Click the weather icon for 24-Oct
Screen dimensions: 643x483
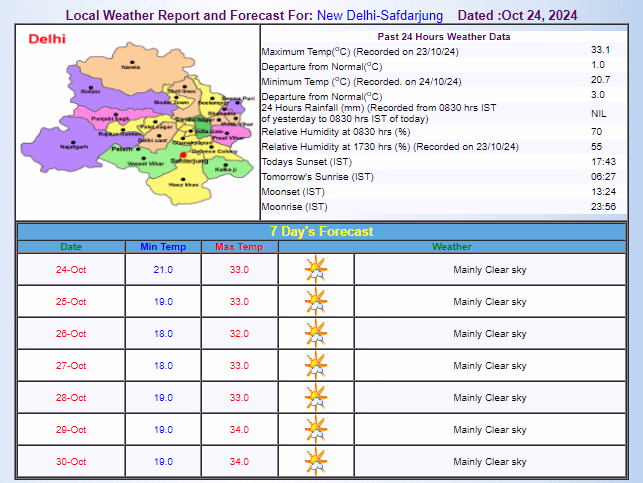coord(316,270)
